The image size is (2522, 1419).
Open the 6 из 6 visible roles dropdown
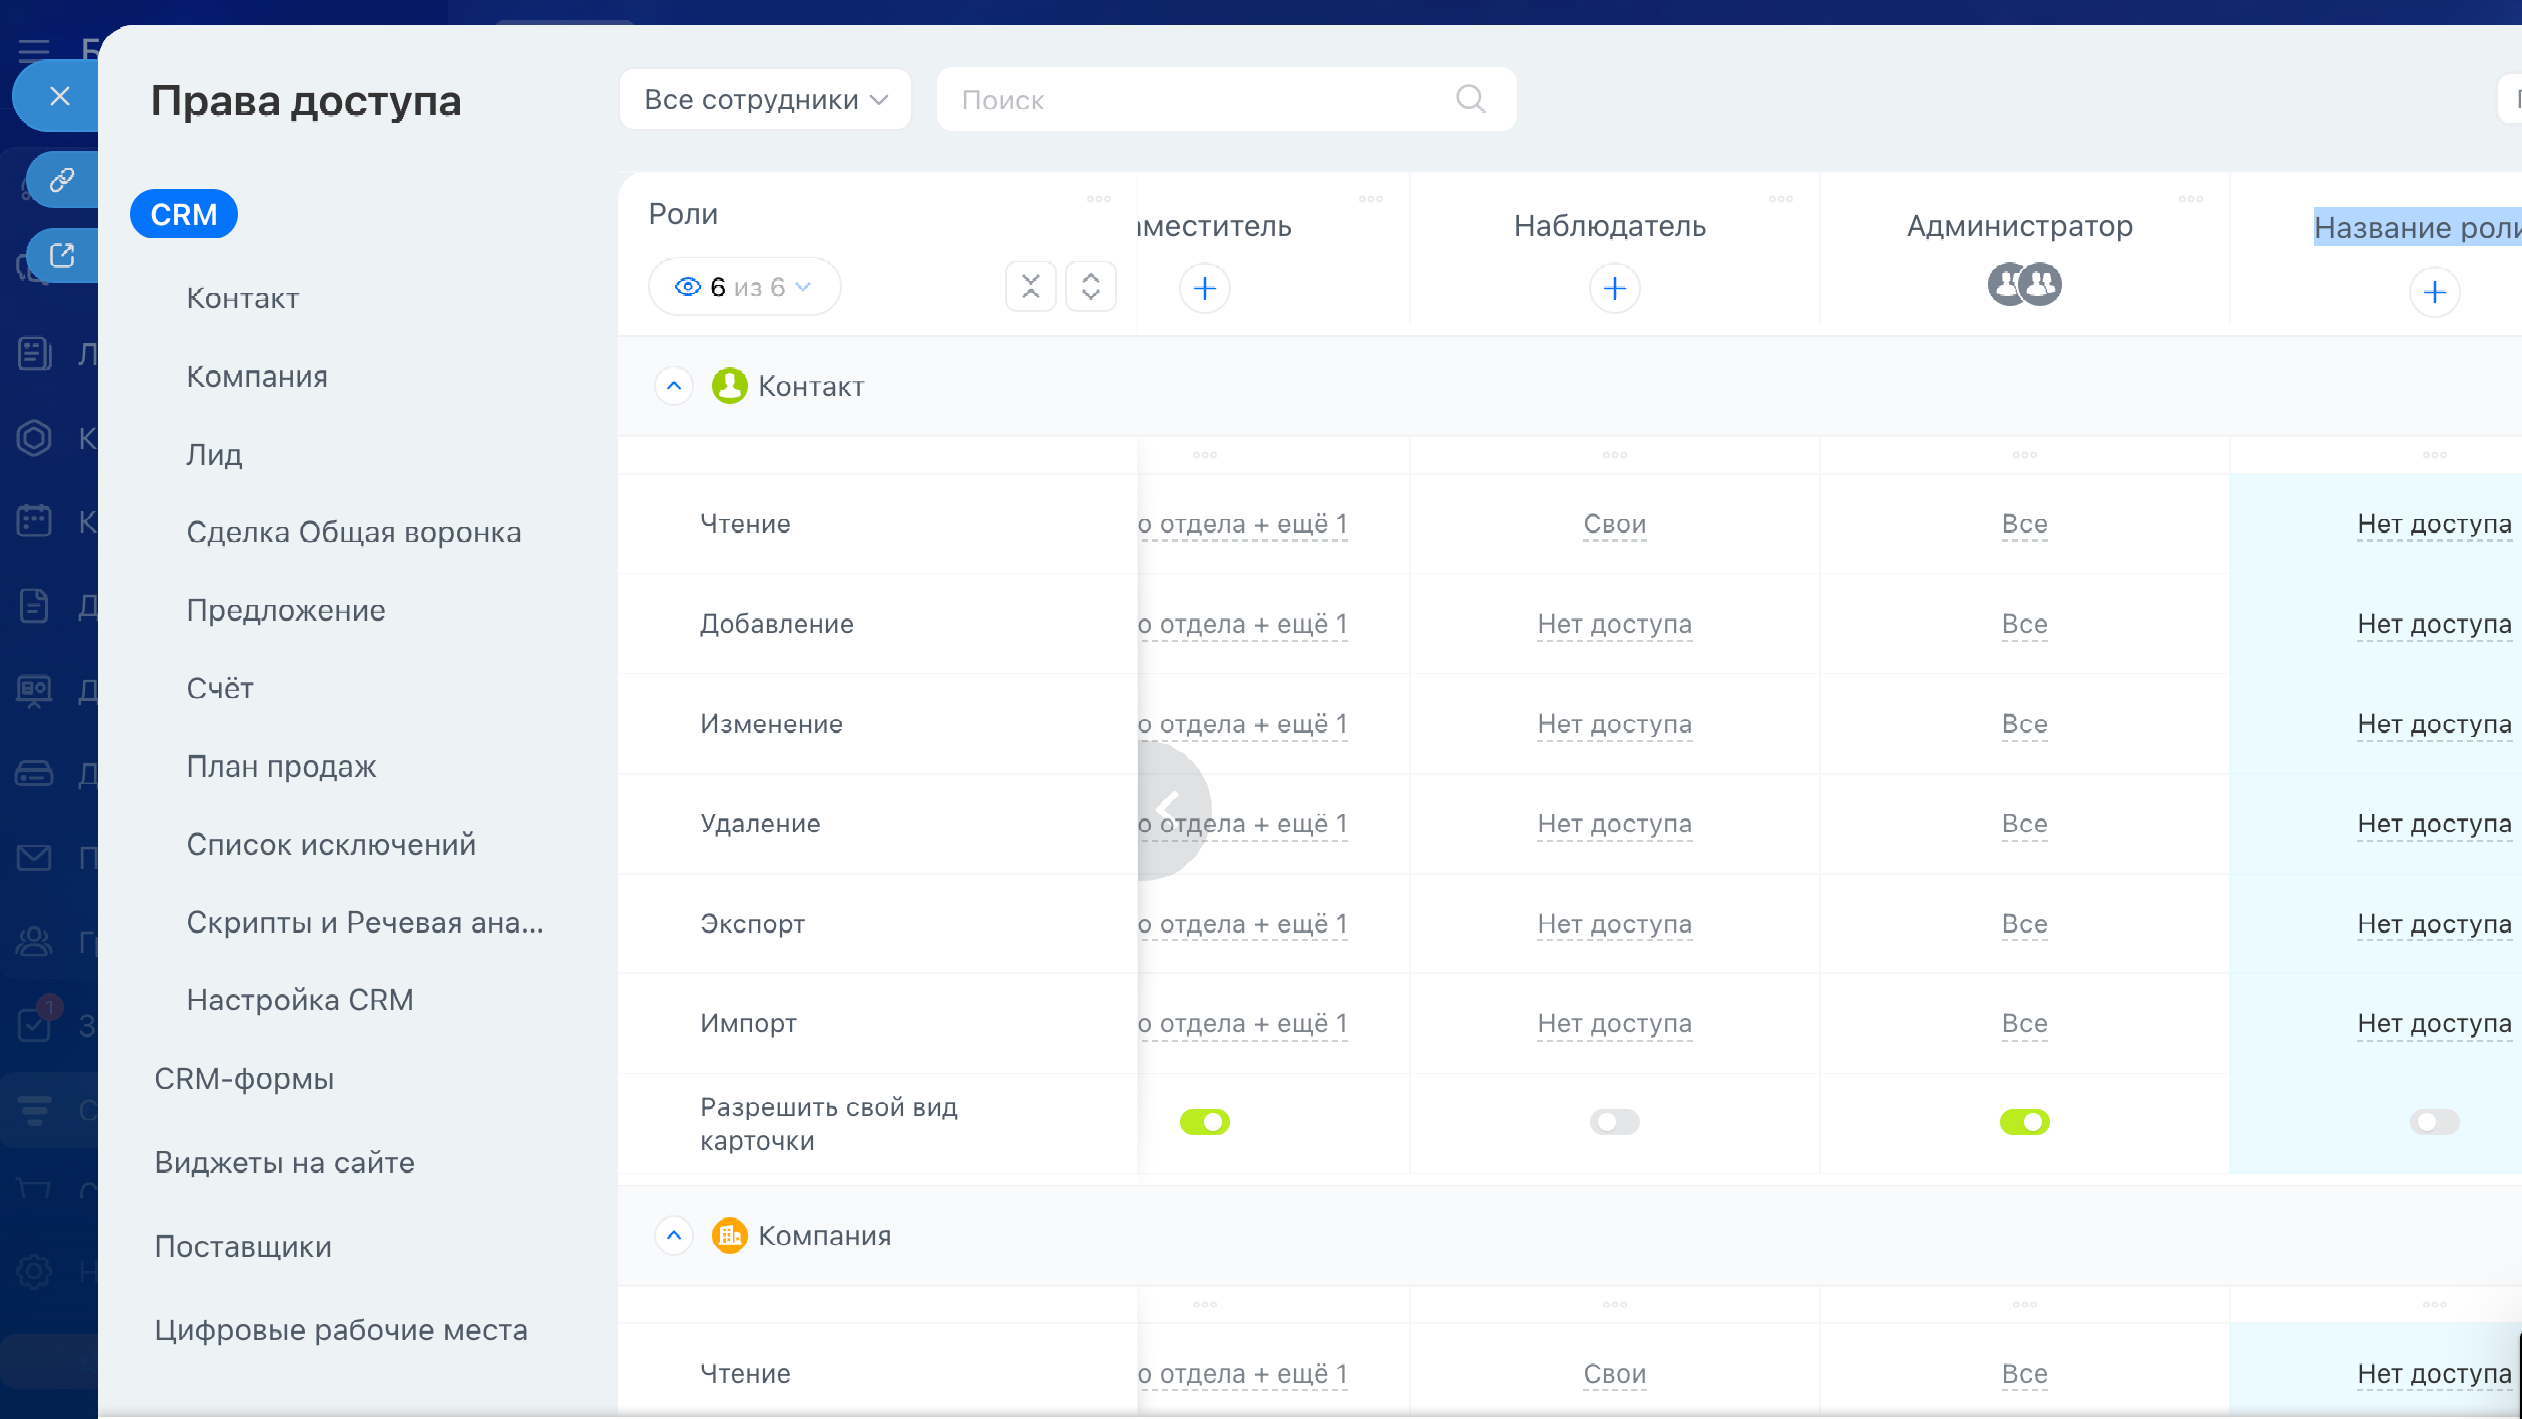click(x=744, y=287)
